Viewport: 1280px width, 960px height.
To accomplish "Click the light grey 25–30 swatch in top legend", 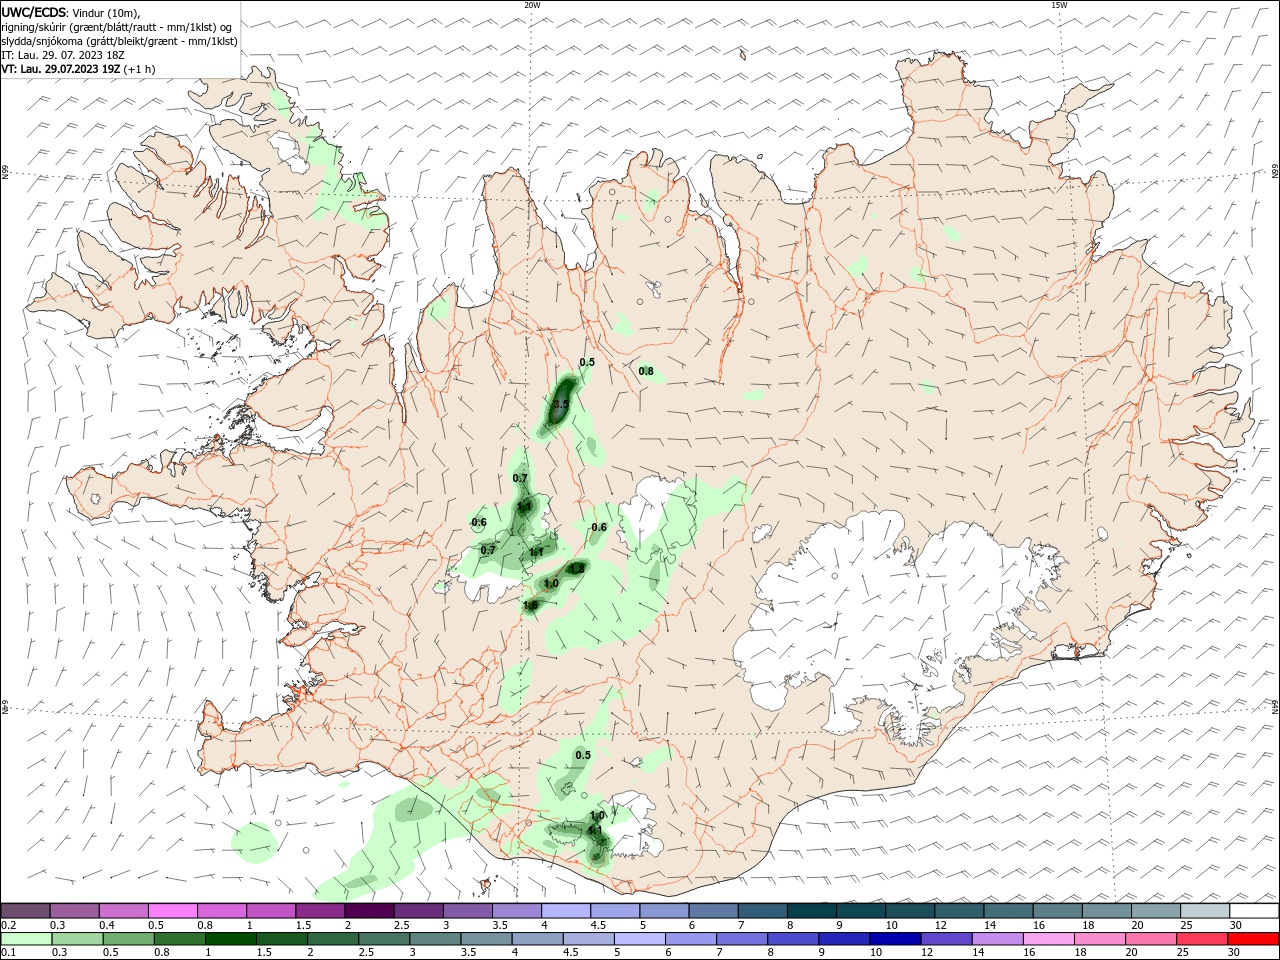I will (1204, 911).
